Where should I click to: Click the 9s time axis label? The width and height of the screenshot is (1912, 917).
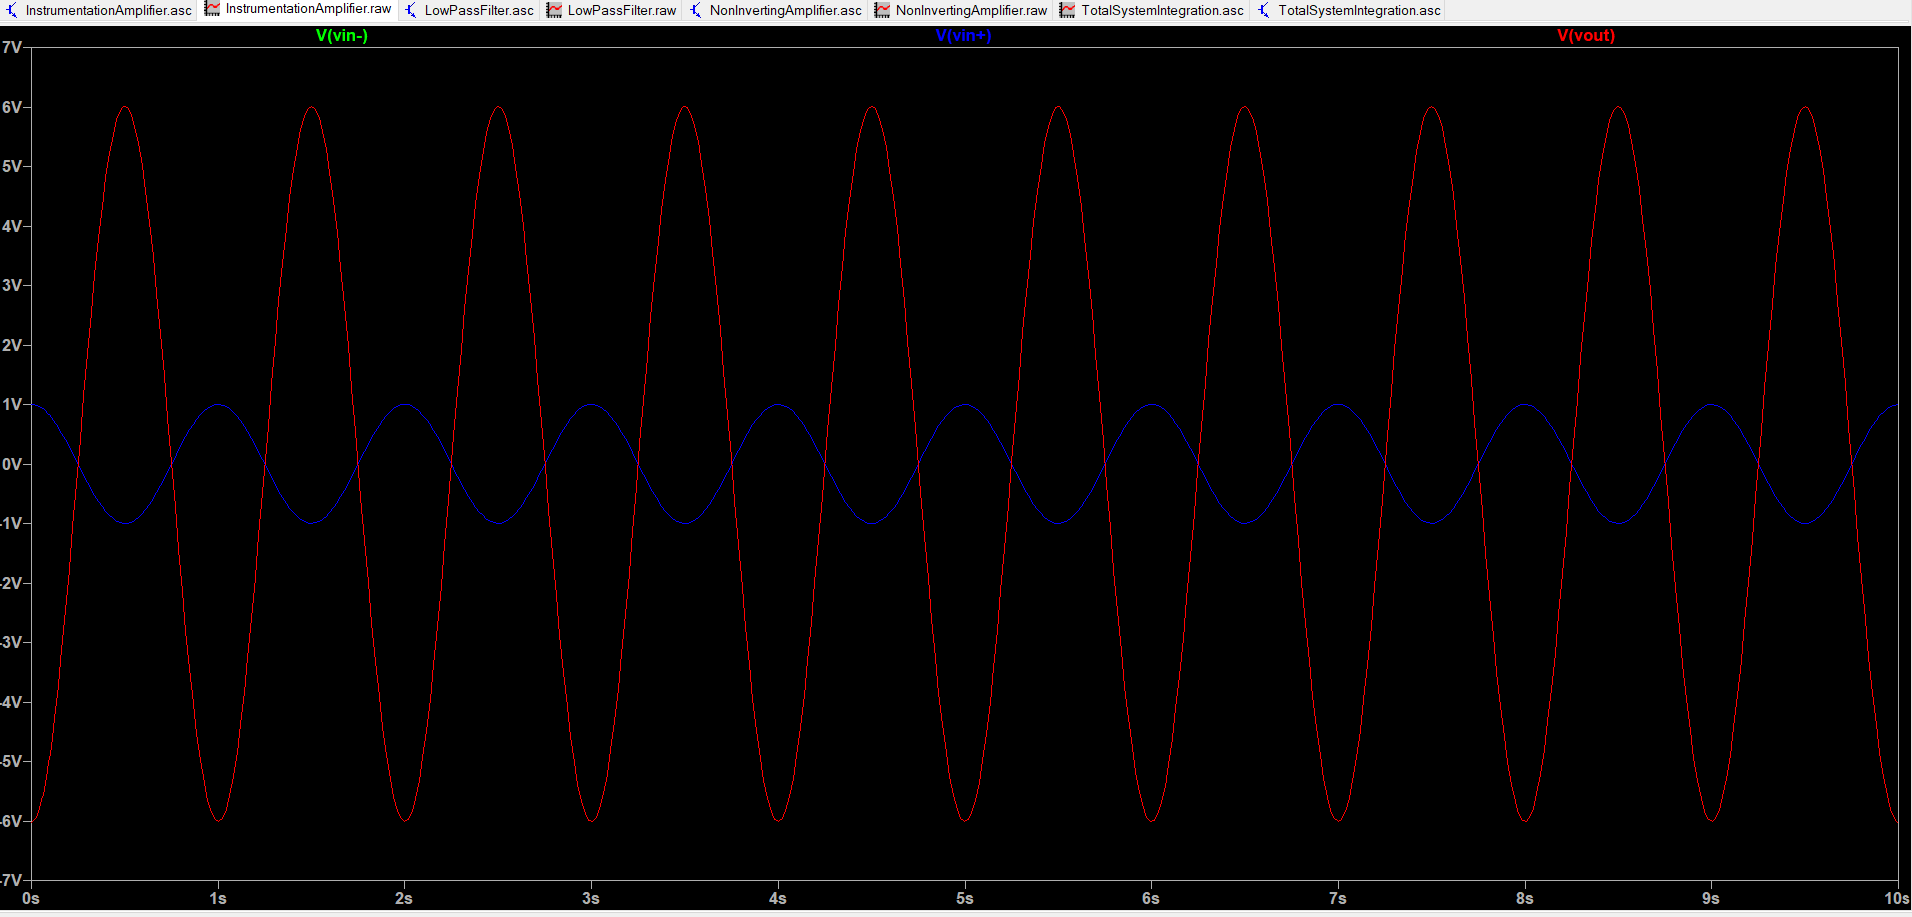(1711, 898)
